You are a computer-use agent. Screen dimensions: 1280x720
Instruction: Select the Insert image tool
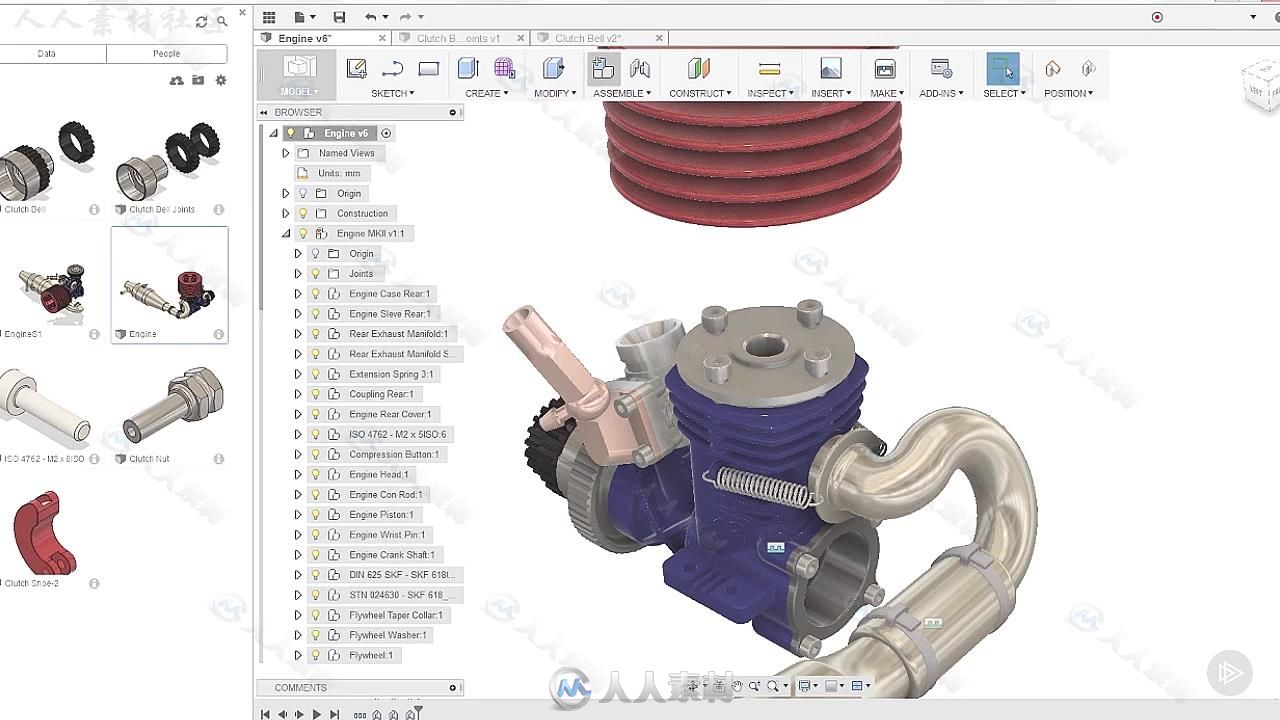[x=830, y=68]
